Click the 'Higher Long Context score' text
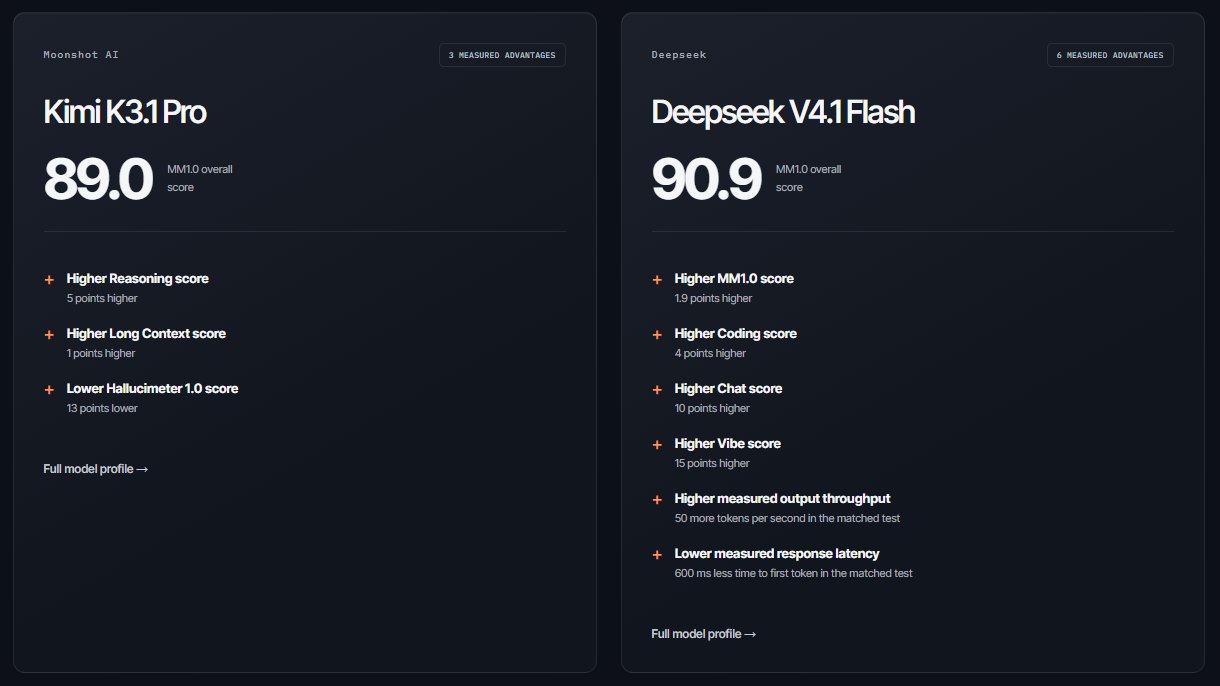Image resolution: width=1220 pixels, height=686 pixels. point(146,334)
